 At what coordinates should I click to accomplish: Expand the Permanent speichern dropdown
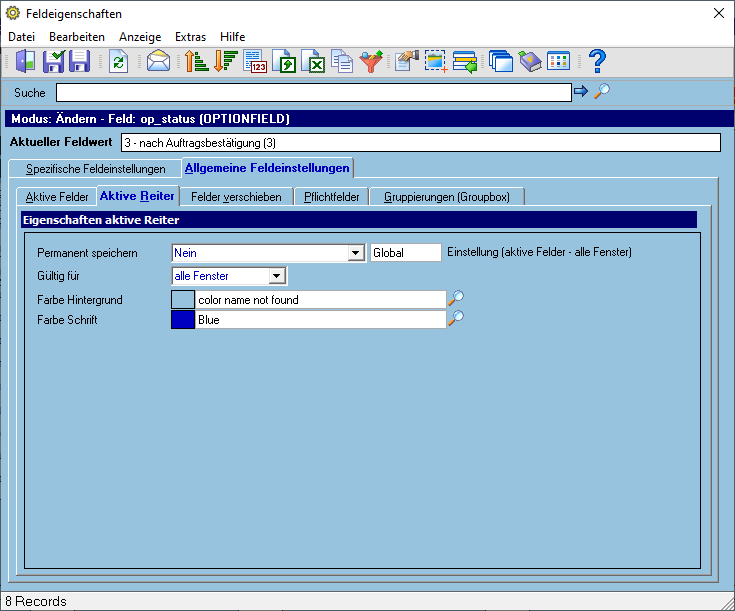click(x=356, y=253)
